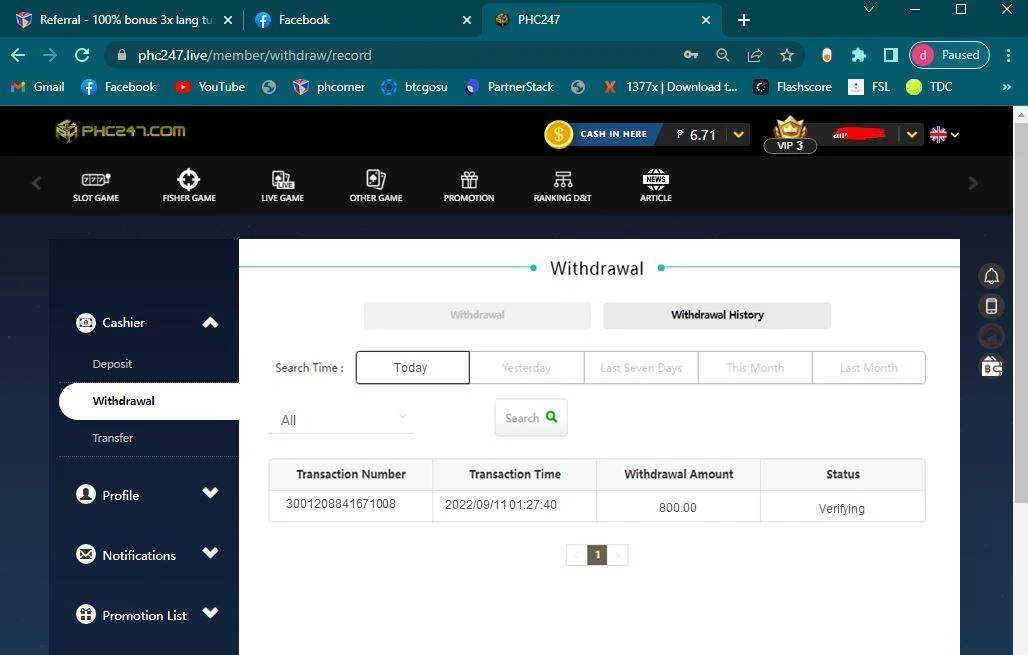
Task: Click the zoom magnifier icon in address bar
Action: coord(722,55)
